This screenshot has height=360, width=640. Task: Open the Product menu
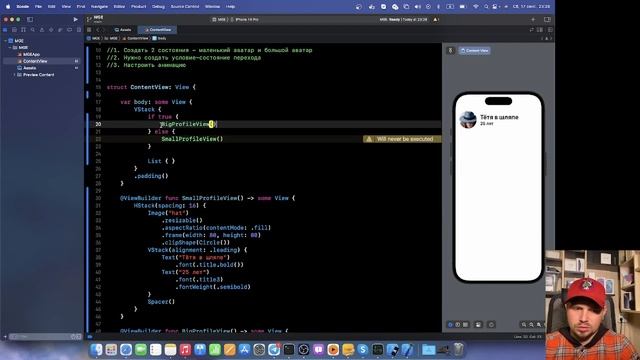(x=138, y=7)
